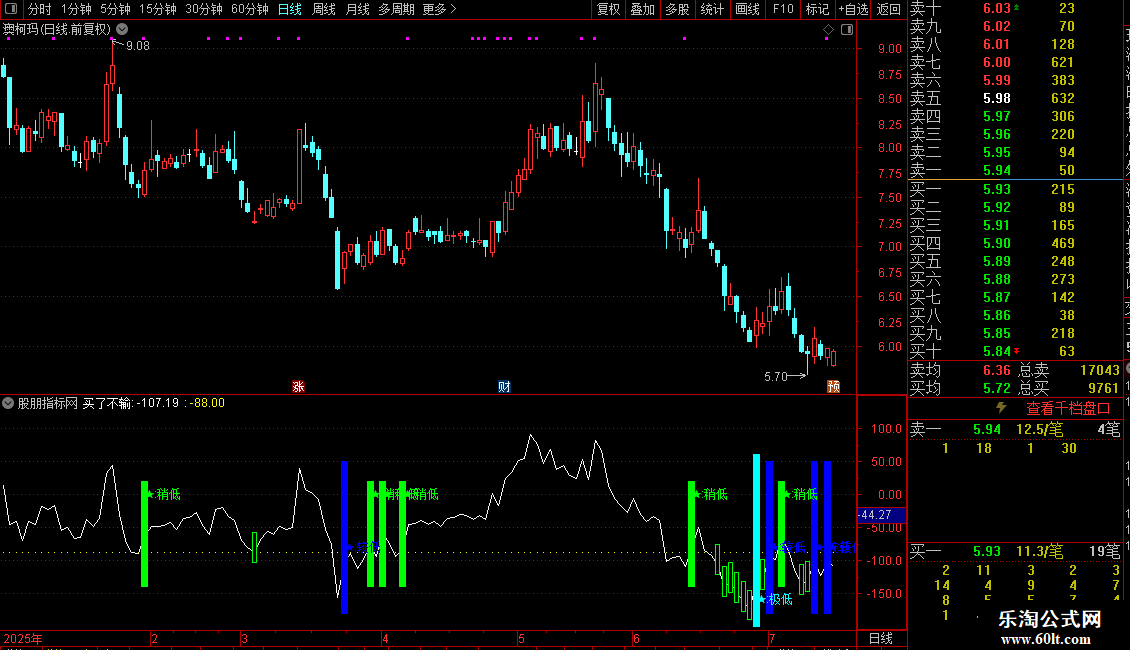
Task: Toggle right-side panel icon above price axis
Action: [847, 30]
